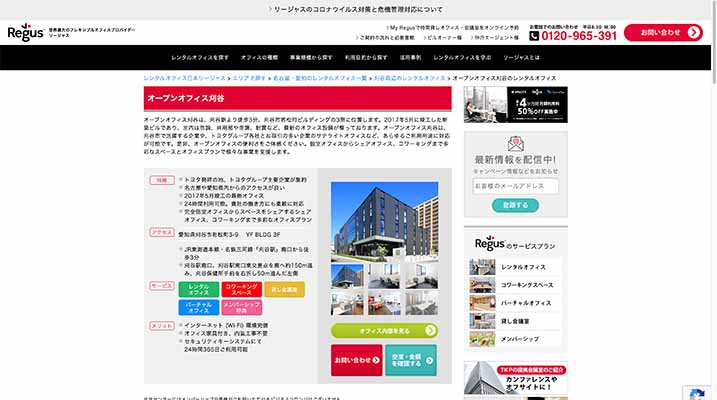The height and width of the screenshot is (400, 717).
Task: Select the office interior thumbnail, top row middle
Action: pos(384,276)
